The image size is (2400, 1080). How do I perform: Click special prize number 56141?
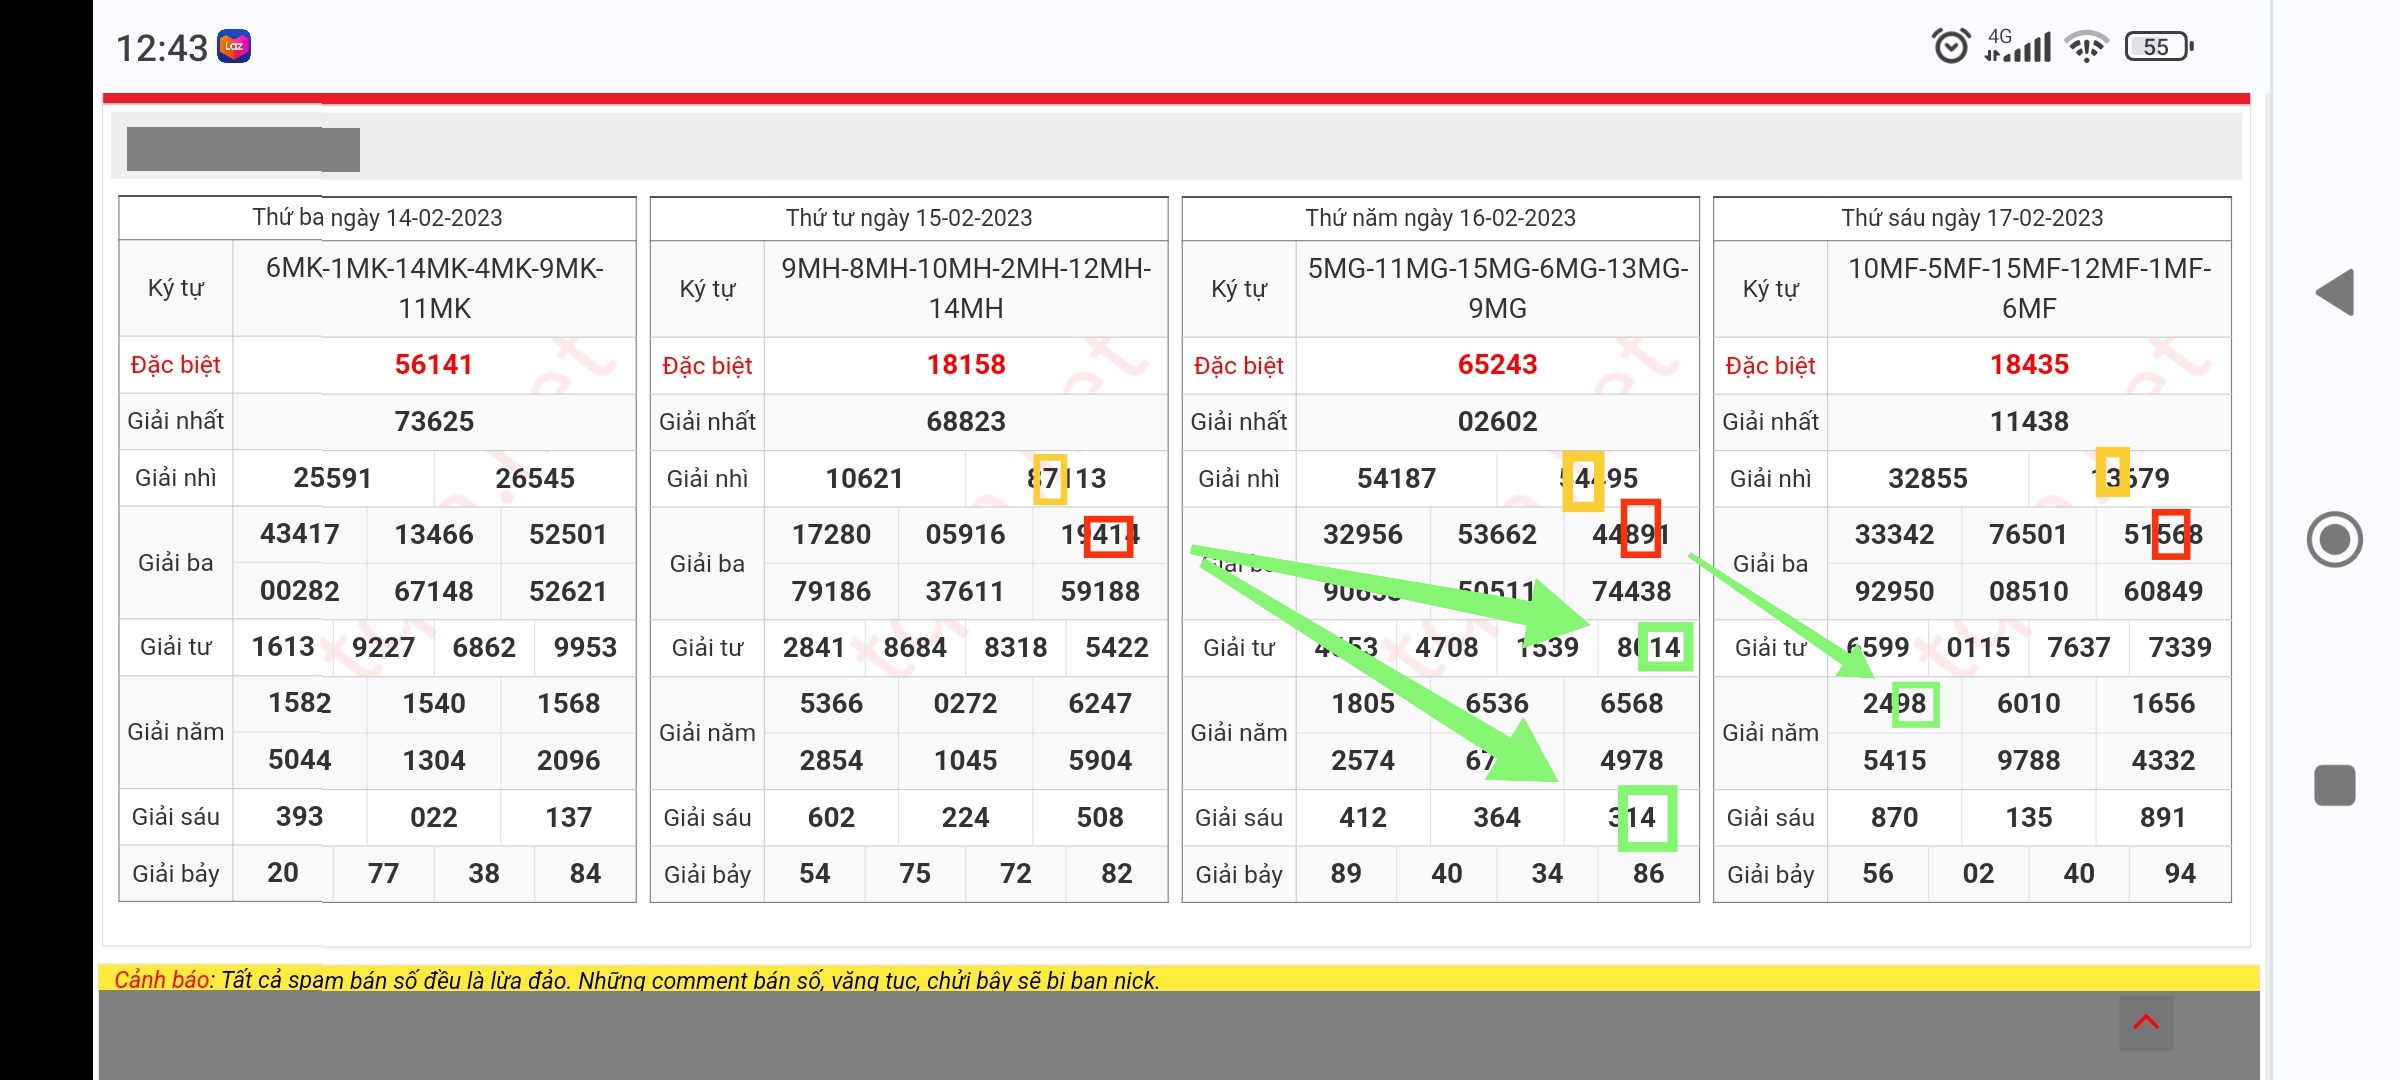pos(433,365)
